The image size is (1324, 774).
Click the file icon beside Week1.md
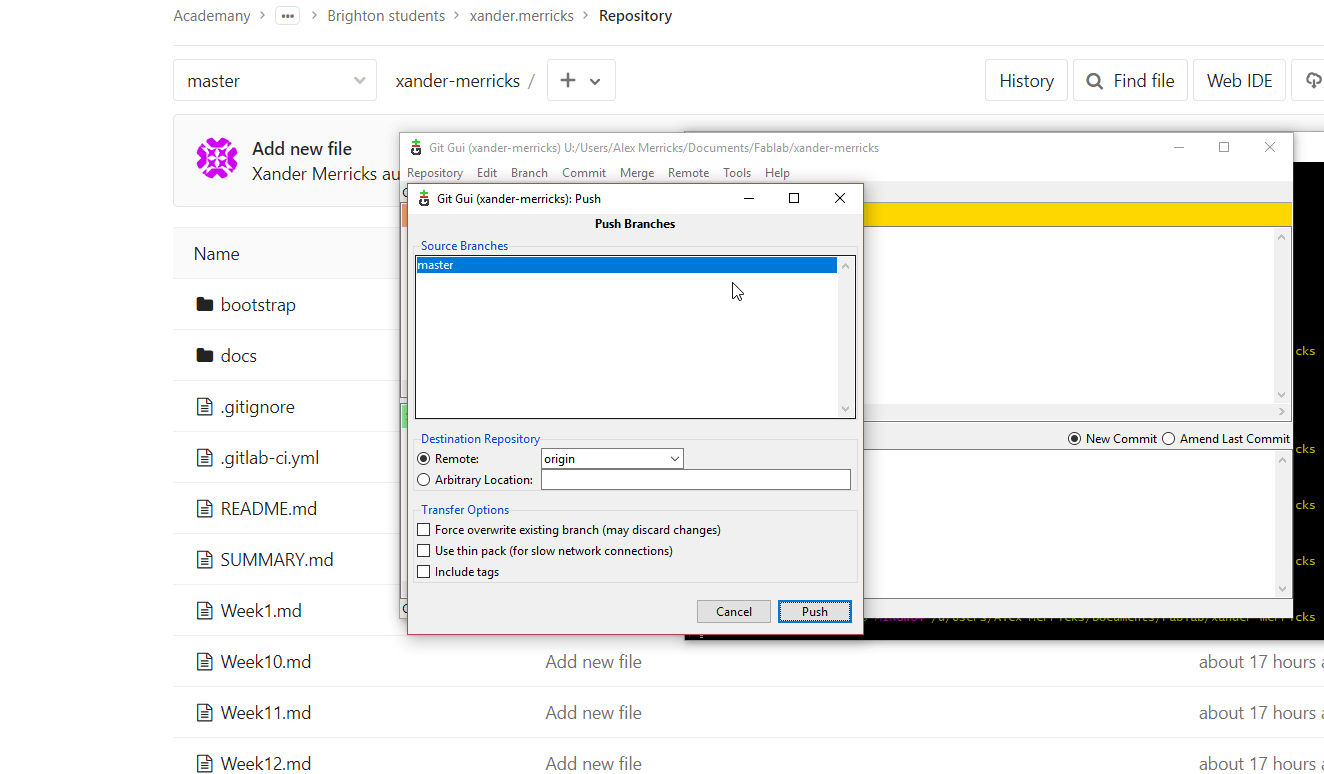(x=205, y=610)
